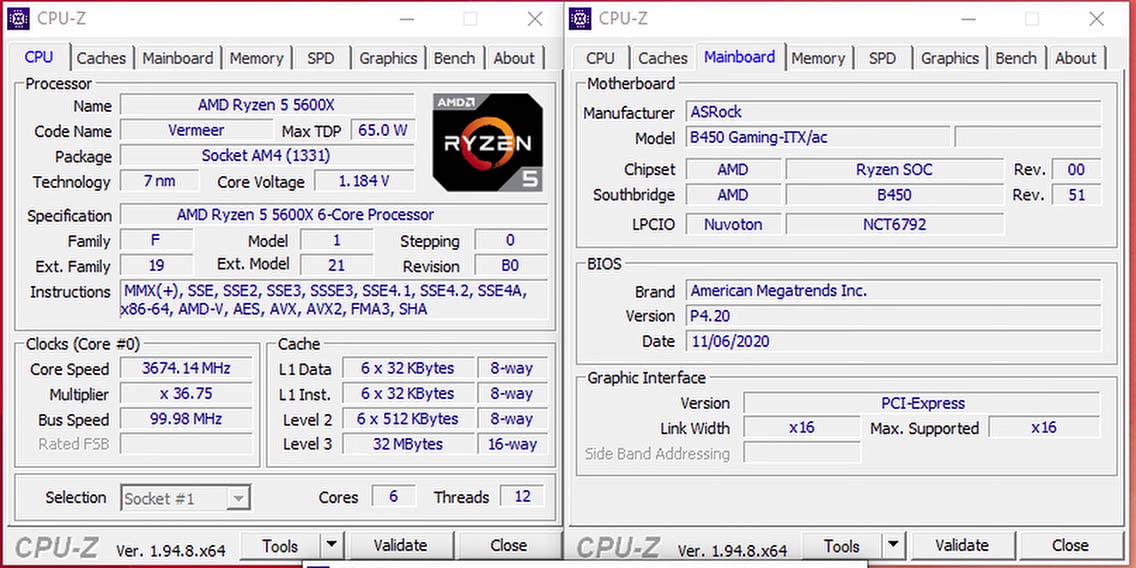
Task: Open the Bench tab in left window
Action: coord(454,58)
